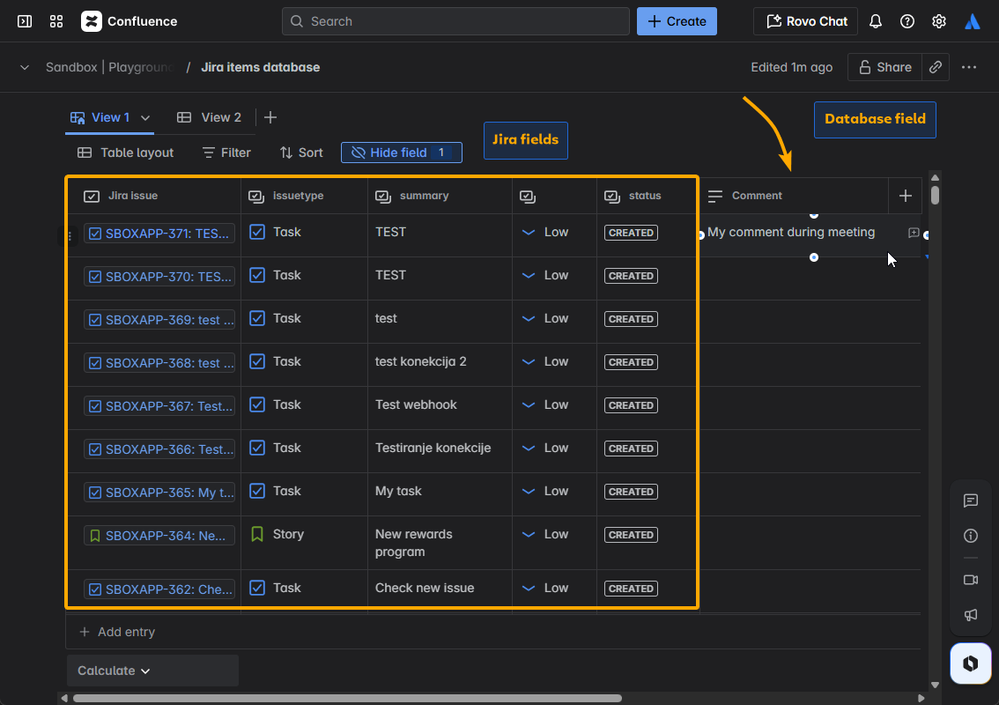Open the Calculate dropdown
Screen dimensions: 999x705
coord(114,671)
